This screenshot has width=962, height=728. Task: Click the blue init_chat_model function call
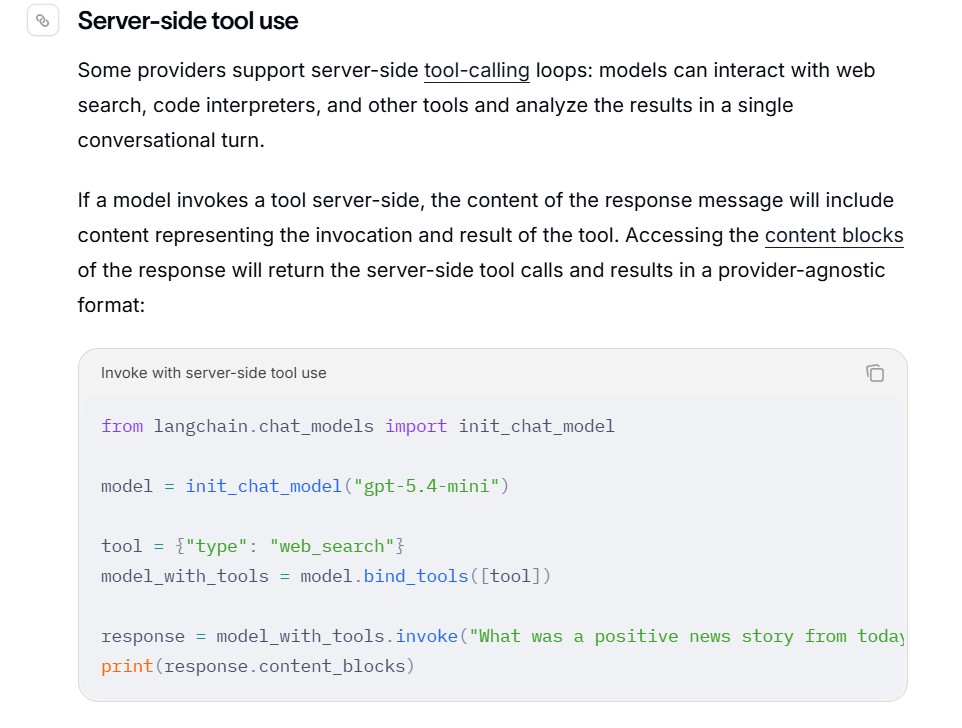(263, 486)
